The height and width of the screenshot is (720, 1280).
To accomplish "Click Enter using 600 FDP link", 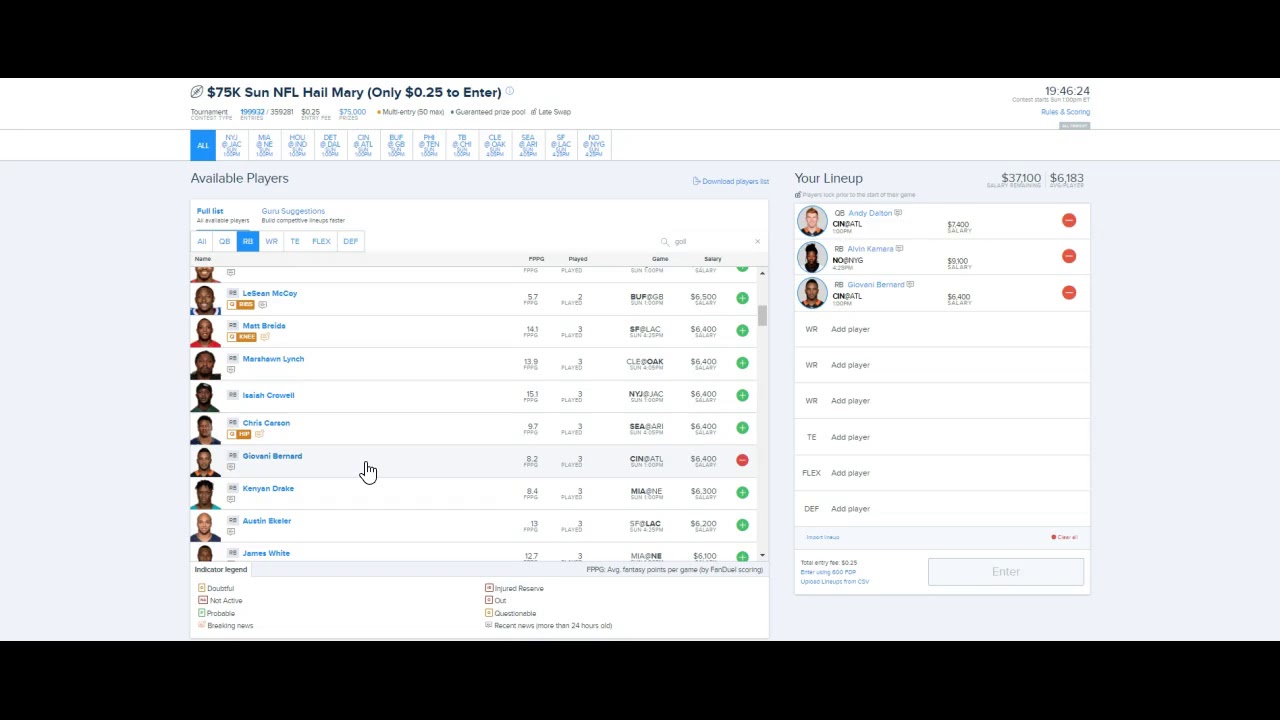I will pos(828,572).
